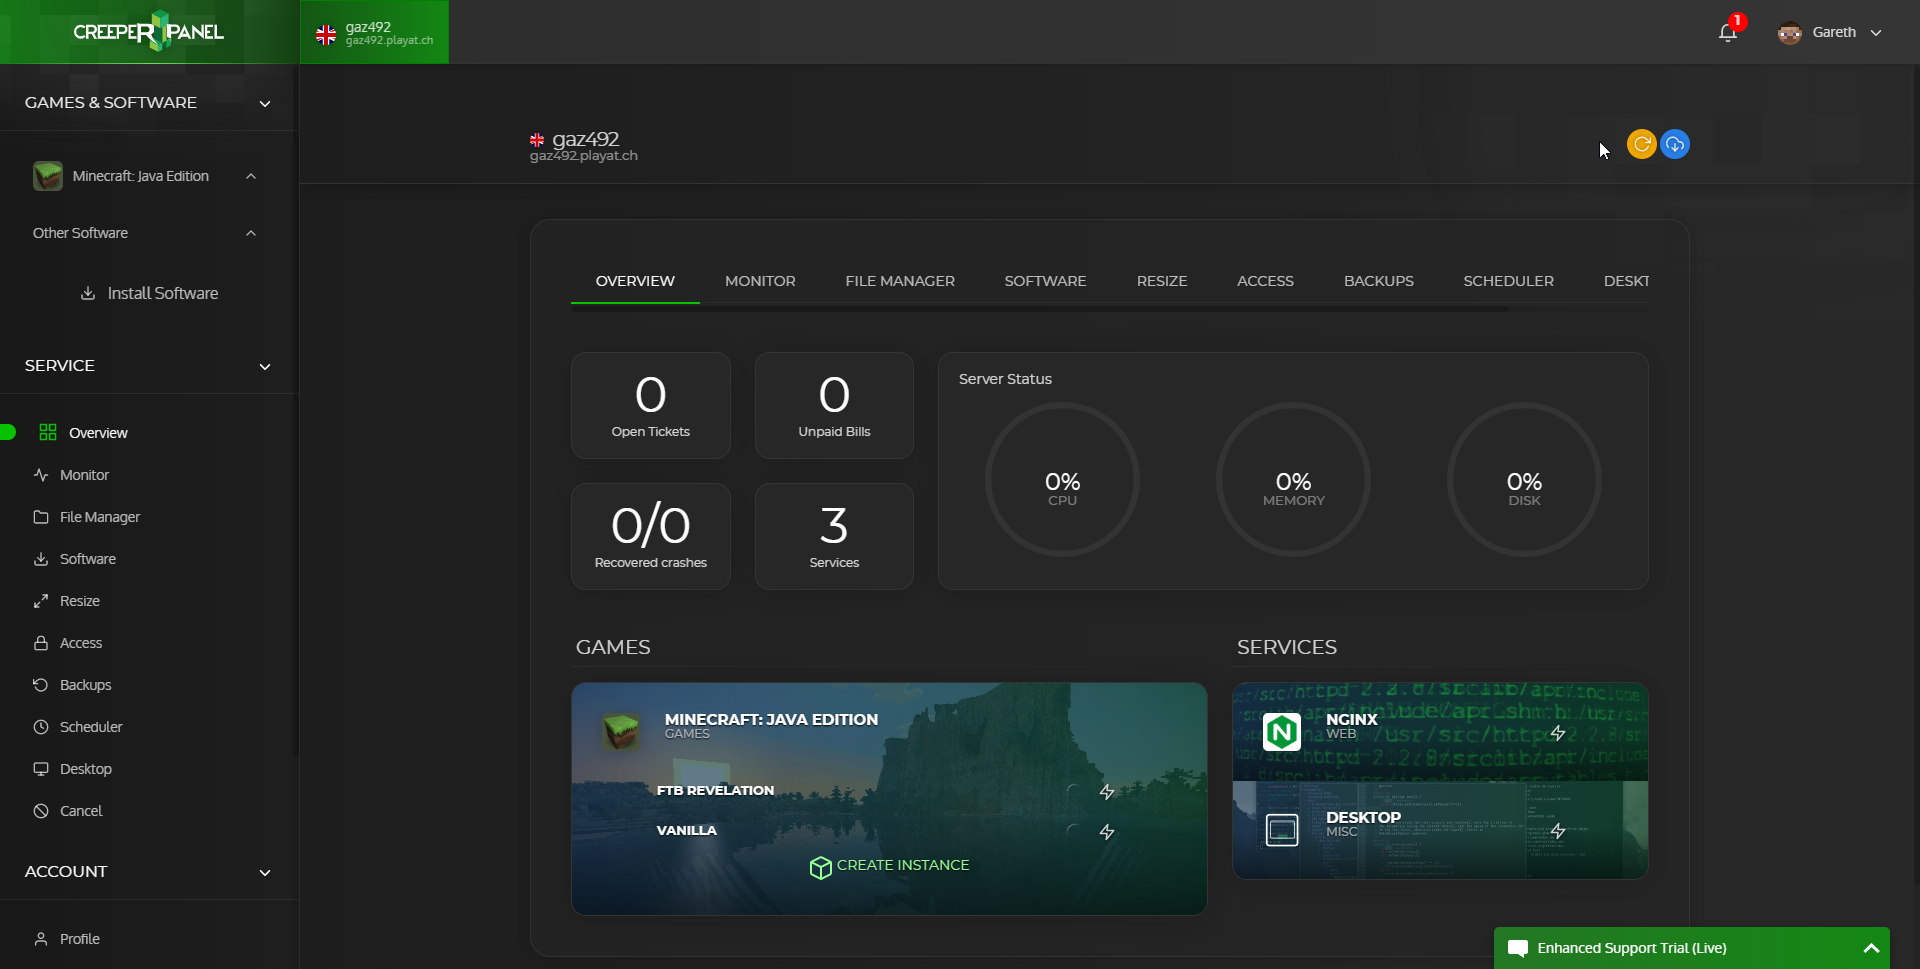This screenshot has height=969, width=1920.
Task: Open the Resize tab
Action: coord(1162,281)
